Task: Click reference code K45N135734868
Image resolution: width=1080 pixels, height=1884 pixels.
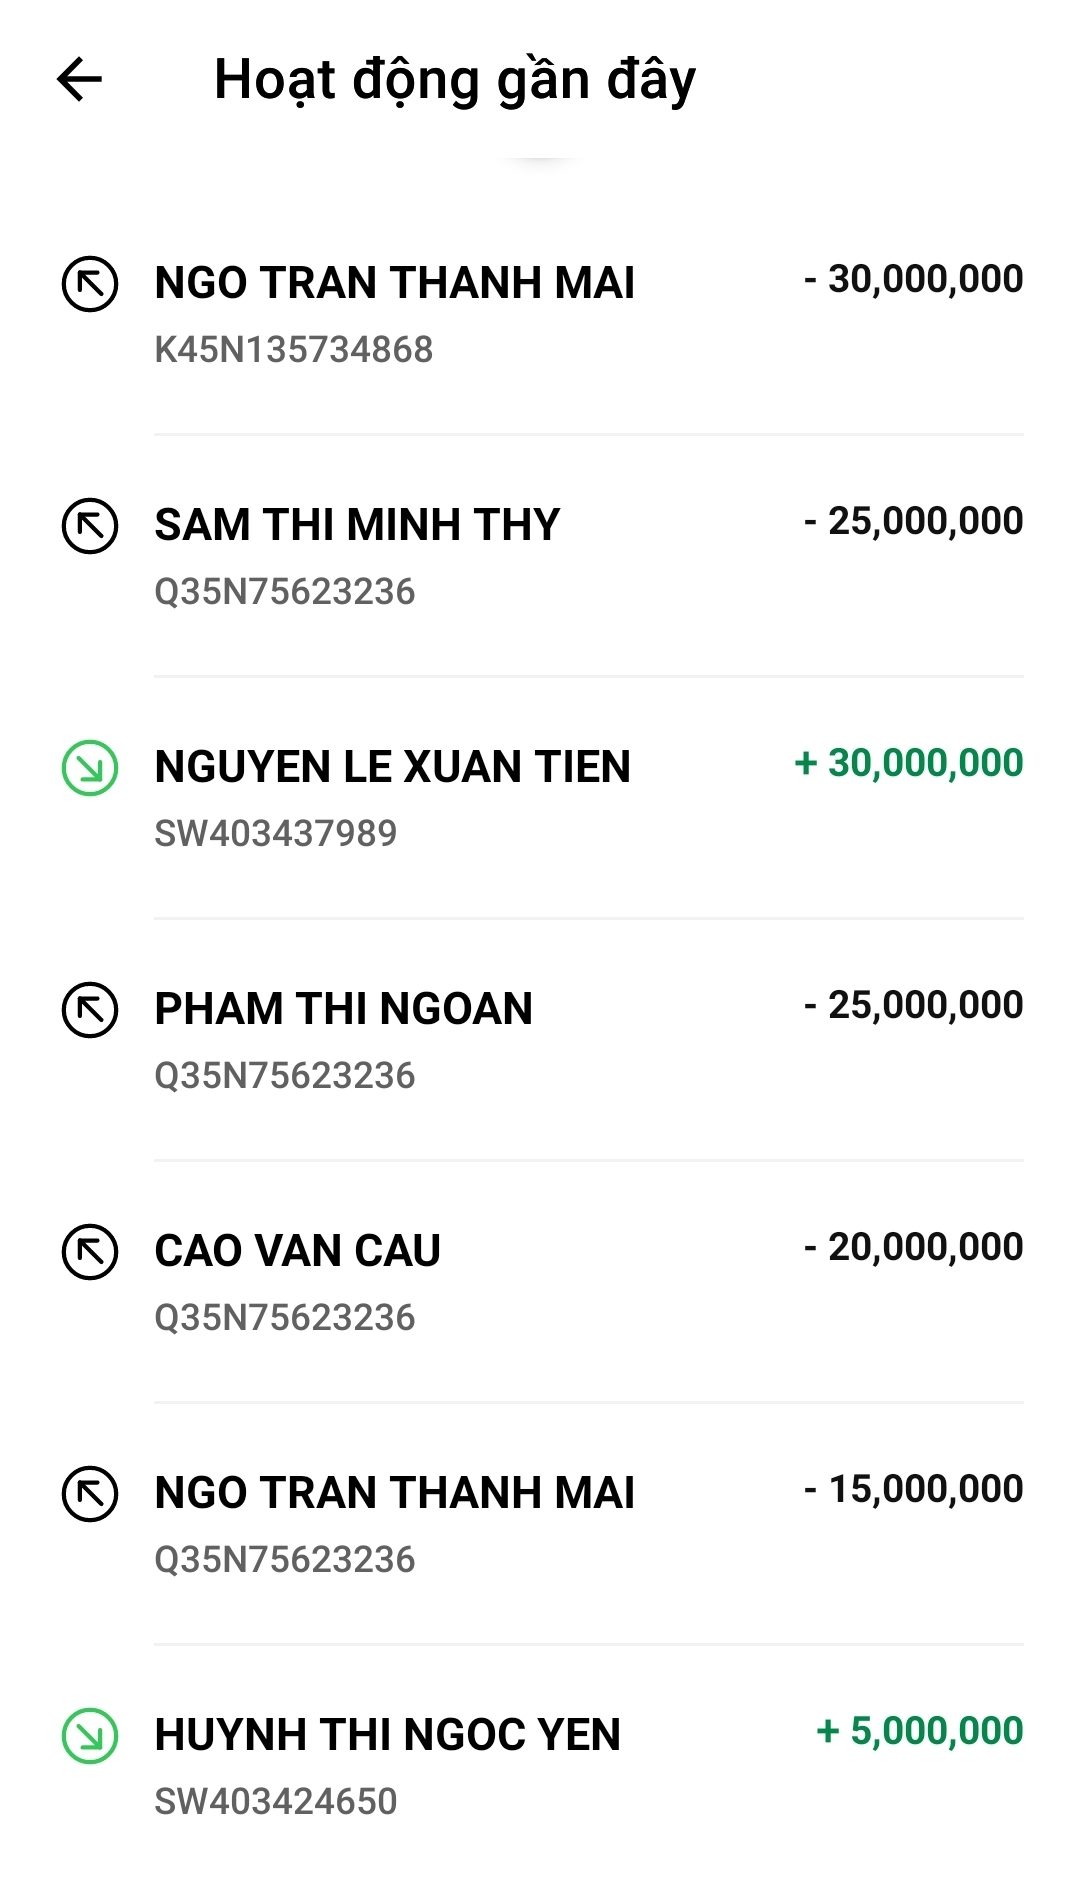Action: click(294, 349)
